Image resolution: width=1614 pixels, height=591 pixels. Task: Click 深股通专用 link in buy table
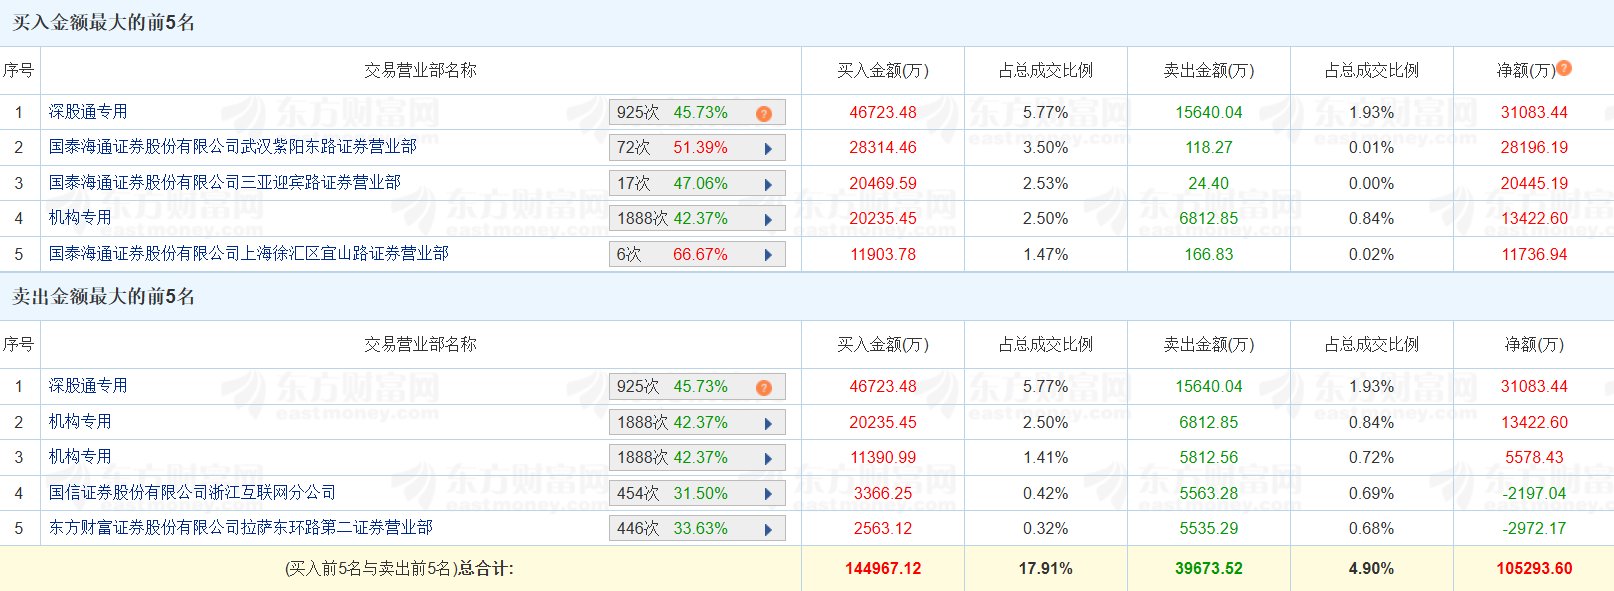(x=88, y=111)
